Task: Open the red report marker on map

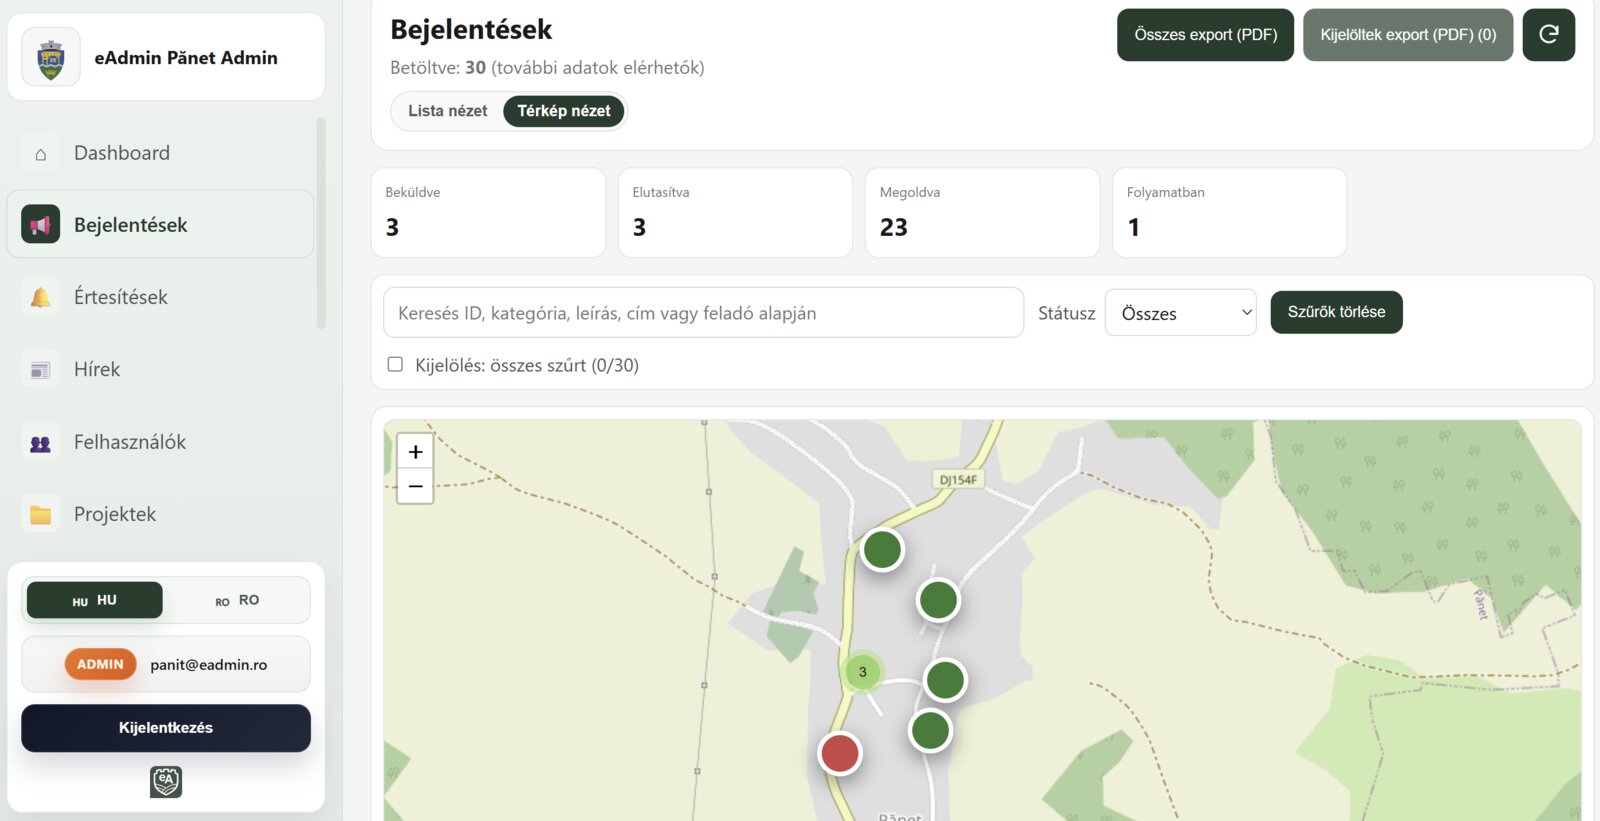Action: tap(840, 753)
